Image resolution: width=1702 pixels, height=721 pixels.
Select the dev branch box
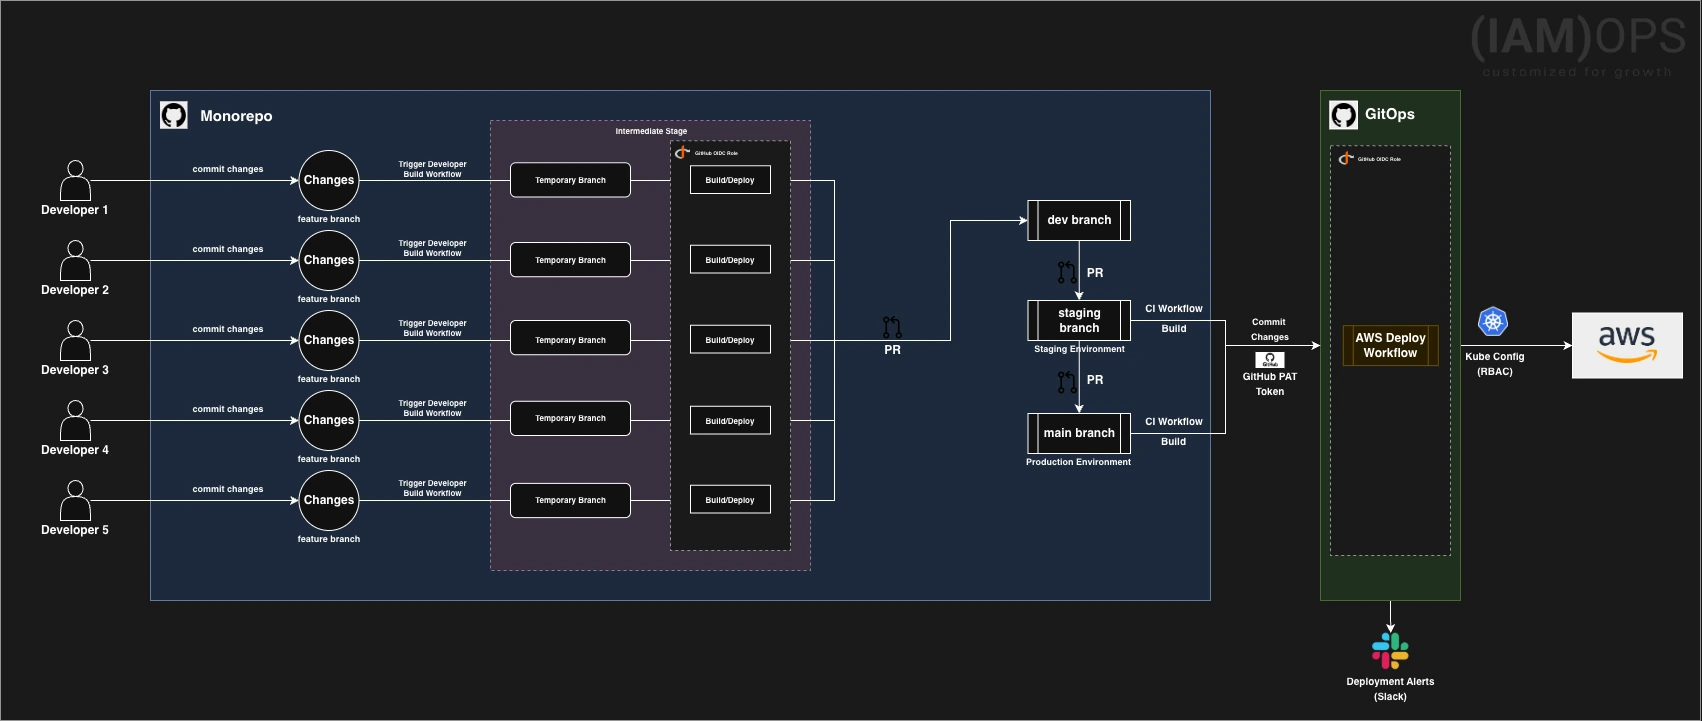[x=1079, y=220]
